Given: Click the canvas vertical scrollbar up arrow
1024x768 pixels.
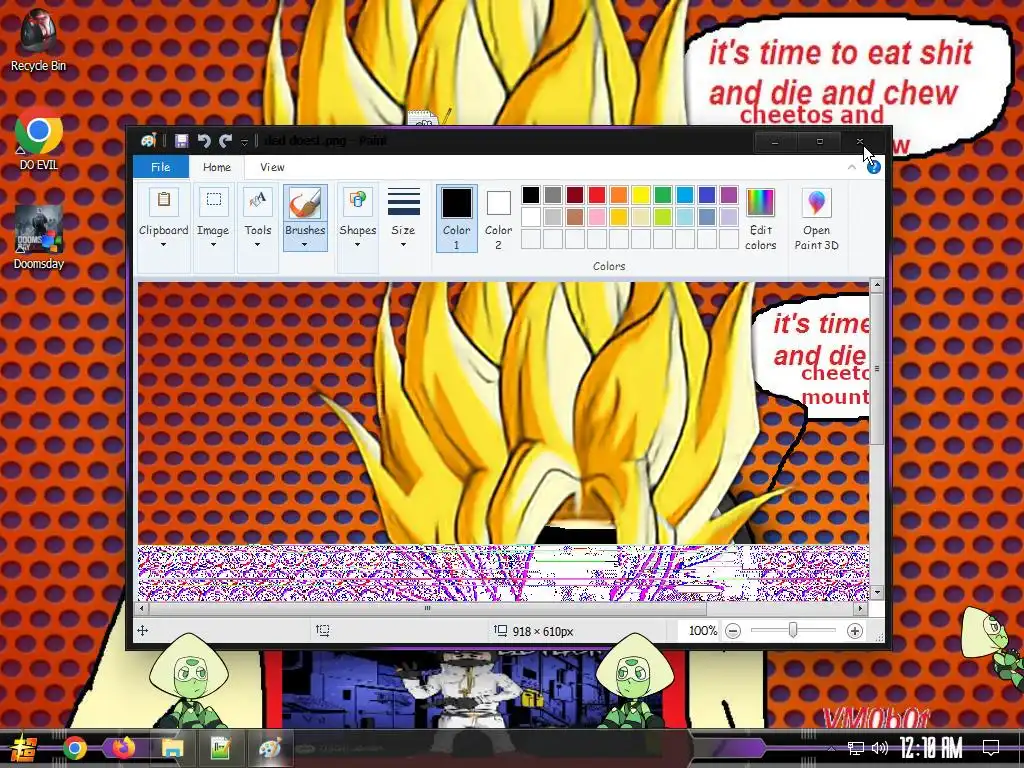Looking at the screenshot, I should tap(877, 285).
